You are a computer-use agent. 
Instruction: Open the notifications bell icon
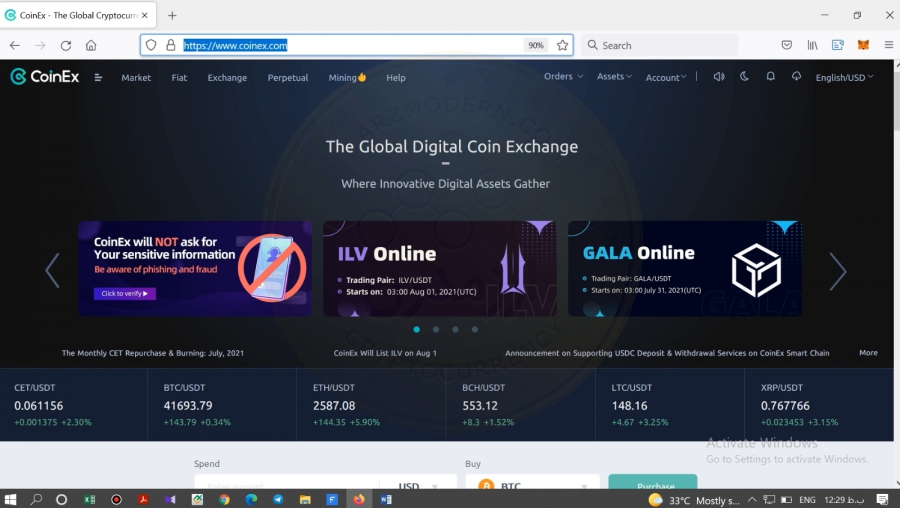770,76
